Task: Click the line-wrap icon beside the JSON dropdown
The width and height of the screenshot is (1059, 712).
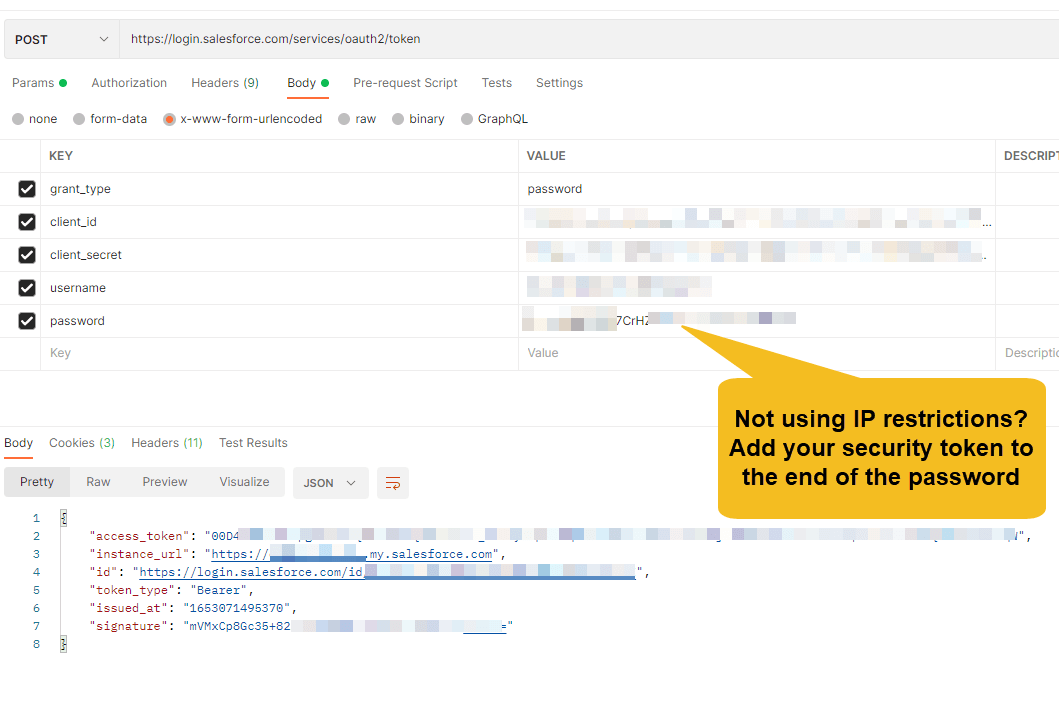Action: tap(392, 483)
